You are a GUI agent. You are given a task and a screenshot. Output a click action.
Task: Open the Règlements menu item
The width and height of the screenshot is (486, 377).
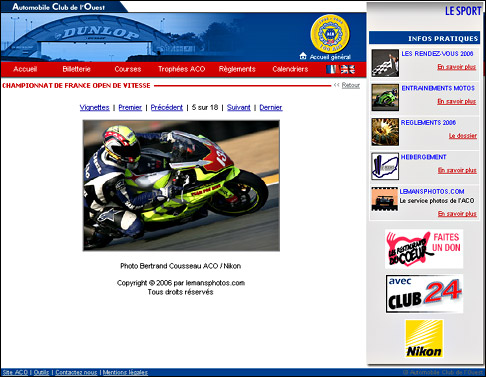pos(237,69)
